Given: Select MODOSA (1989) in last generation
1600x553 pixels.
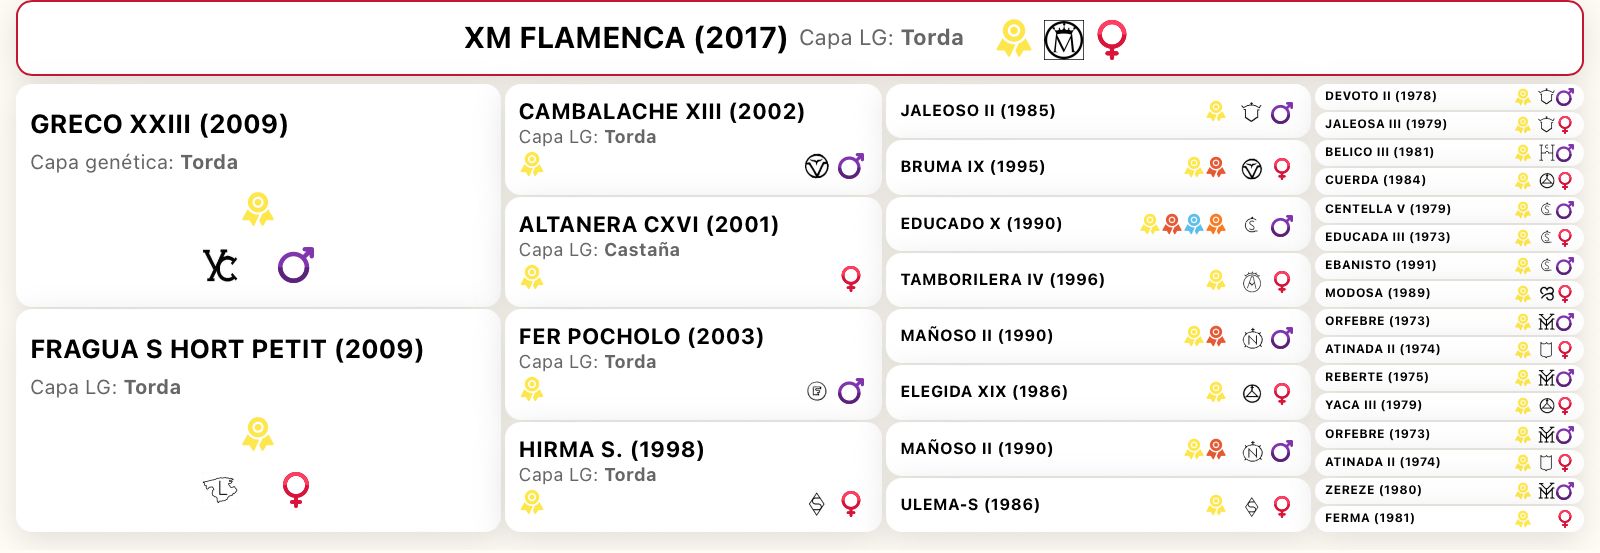Looking at the screenshot, I should tap(1449, 293).
